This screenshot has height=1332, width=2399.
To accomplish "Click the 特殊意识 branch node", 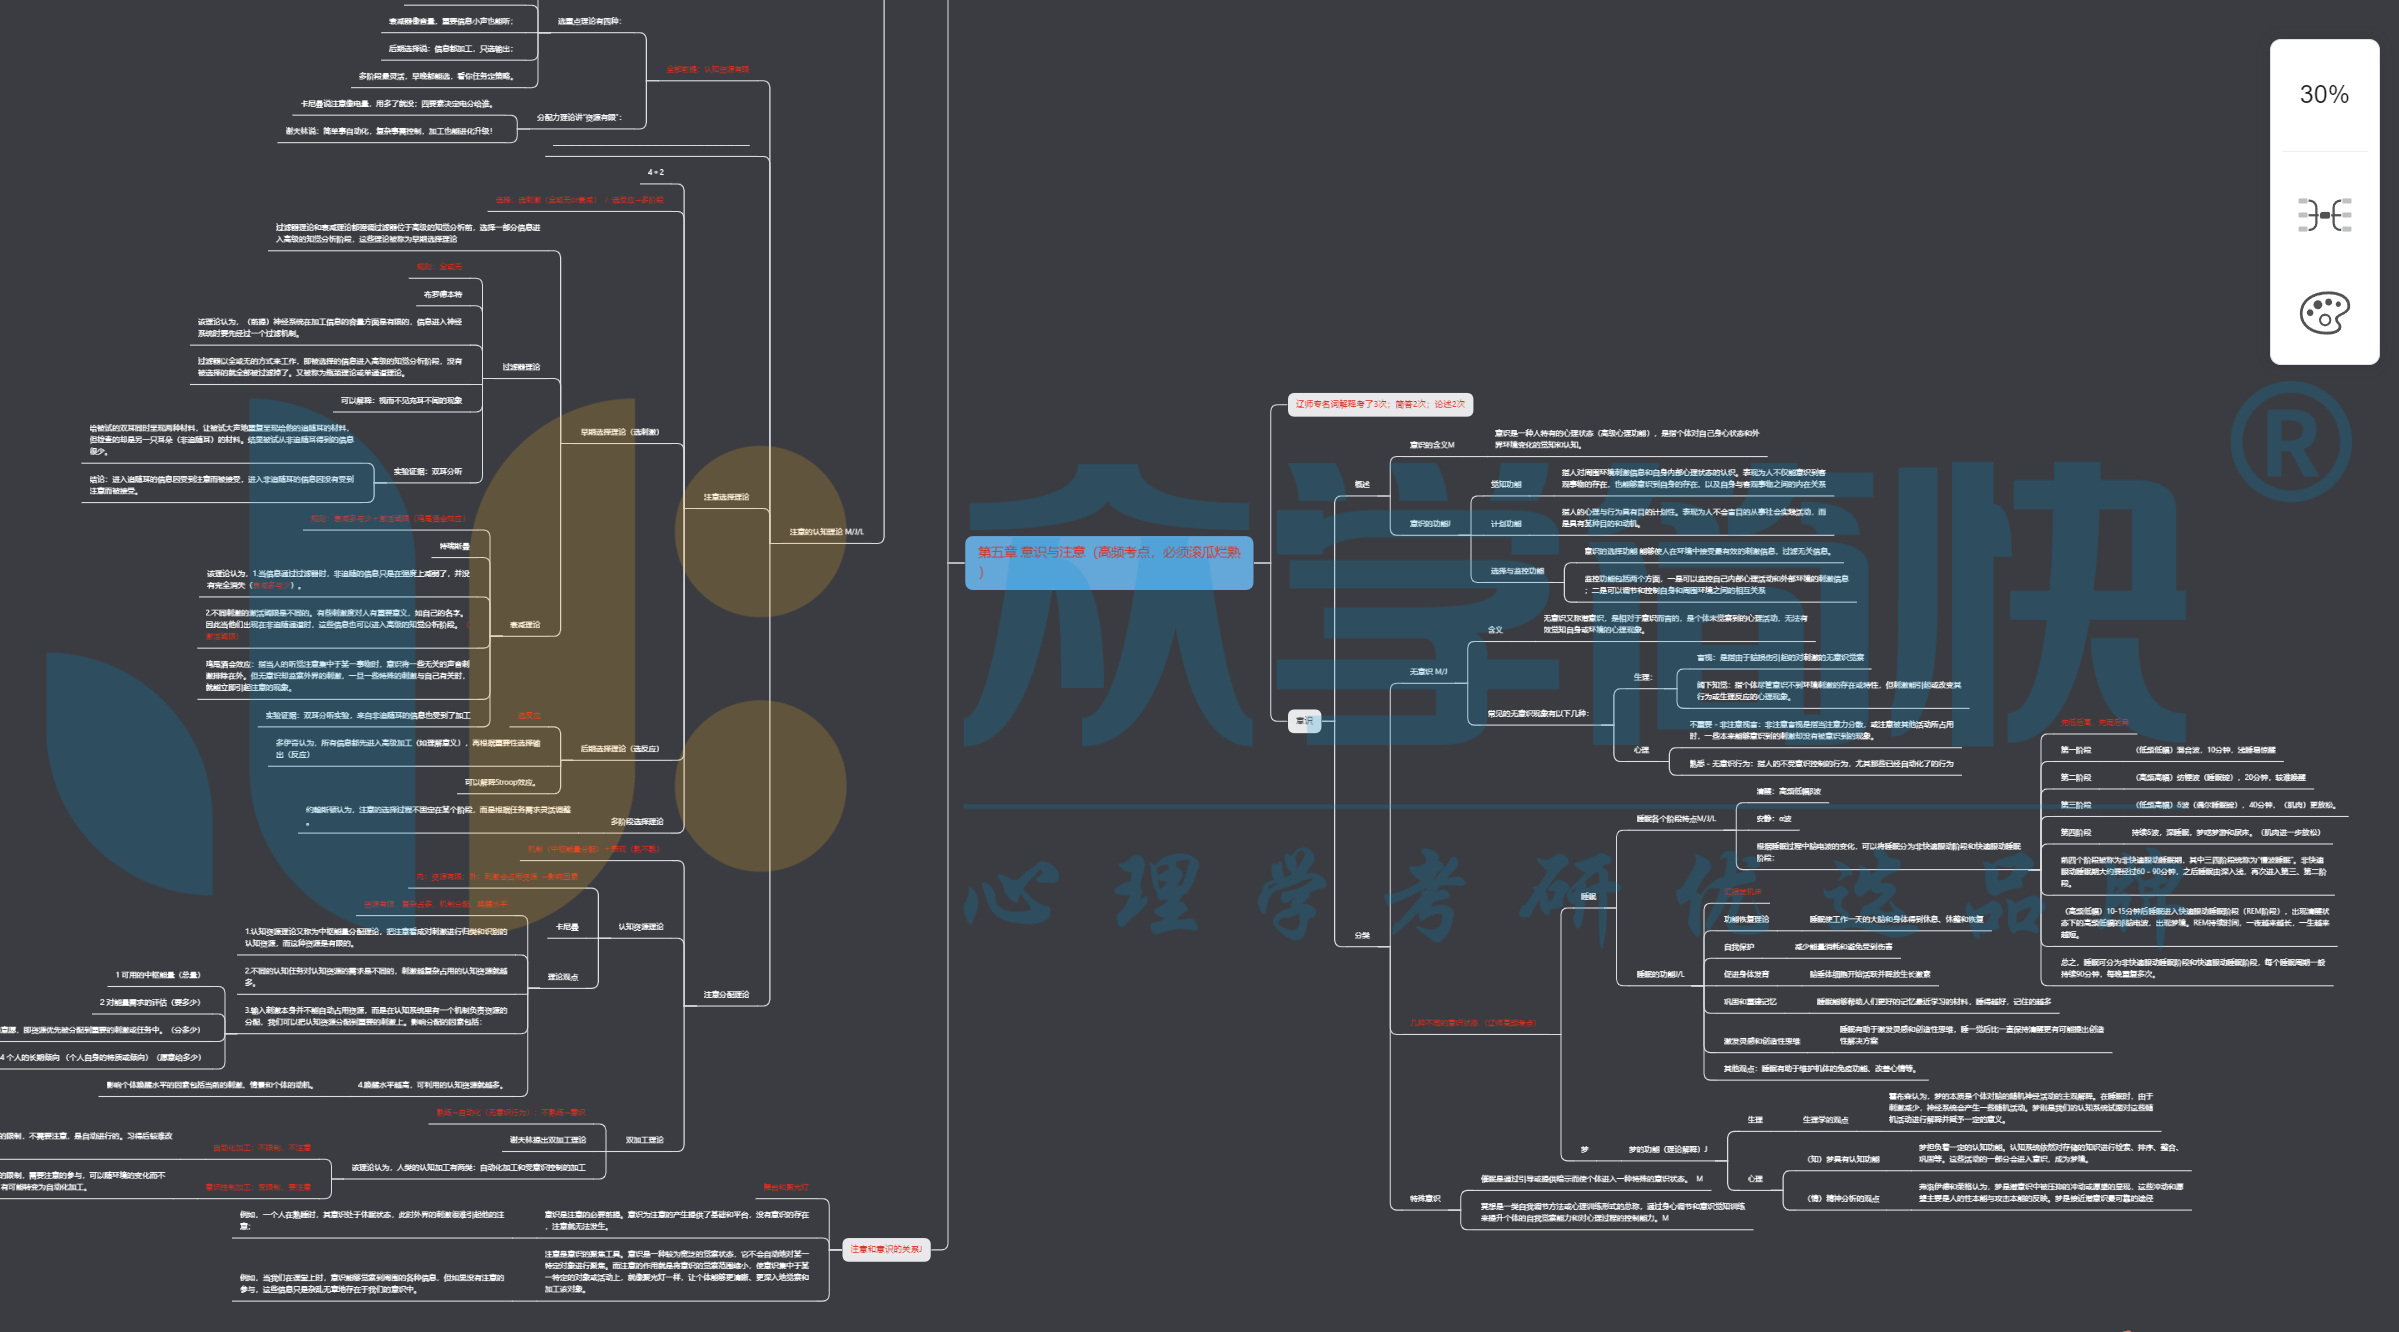I will [x=1425, y=1198].
